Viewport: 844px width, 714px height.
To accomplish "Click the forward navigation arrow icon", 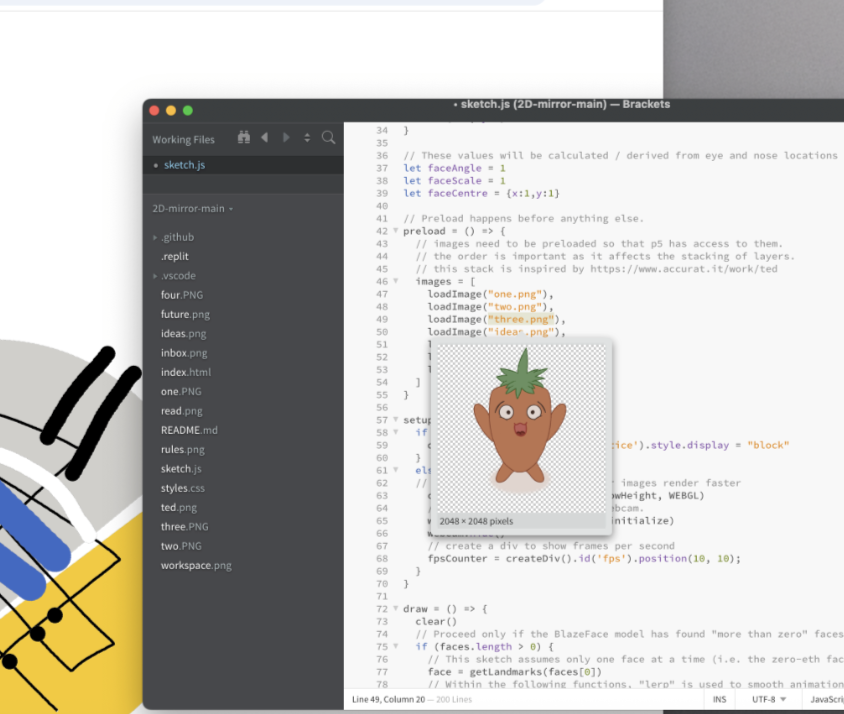I will tap(286, 137).
